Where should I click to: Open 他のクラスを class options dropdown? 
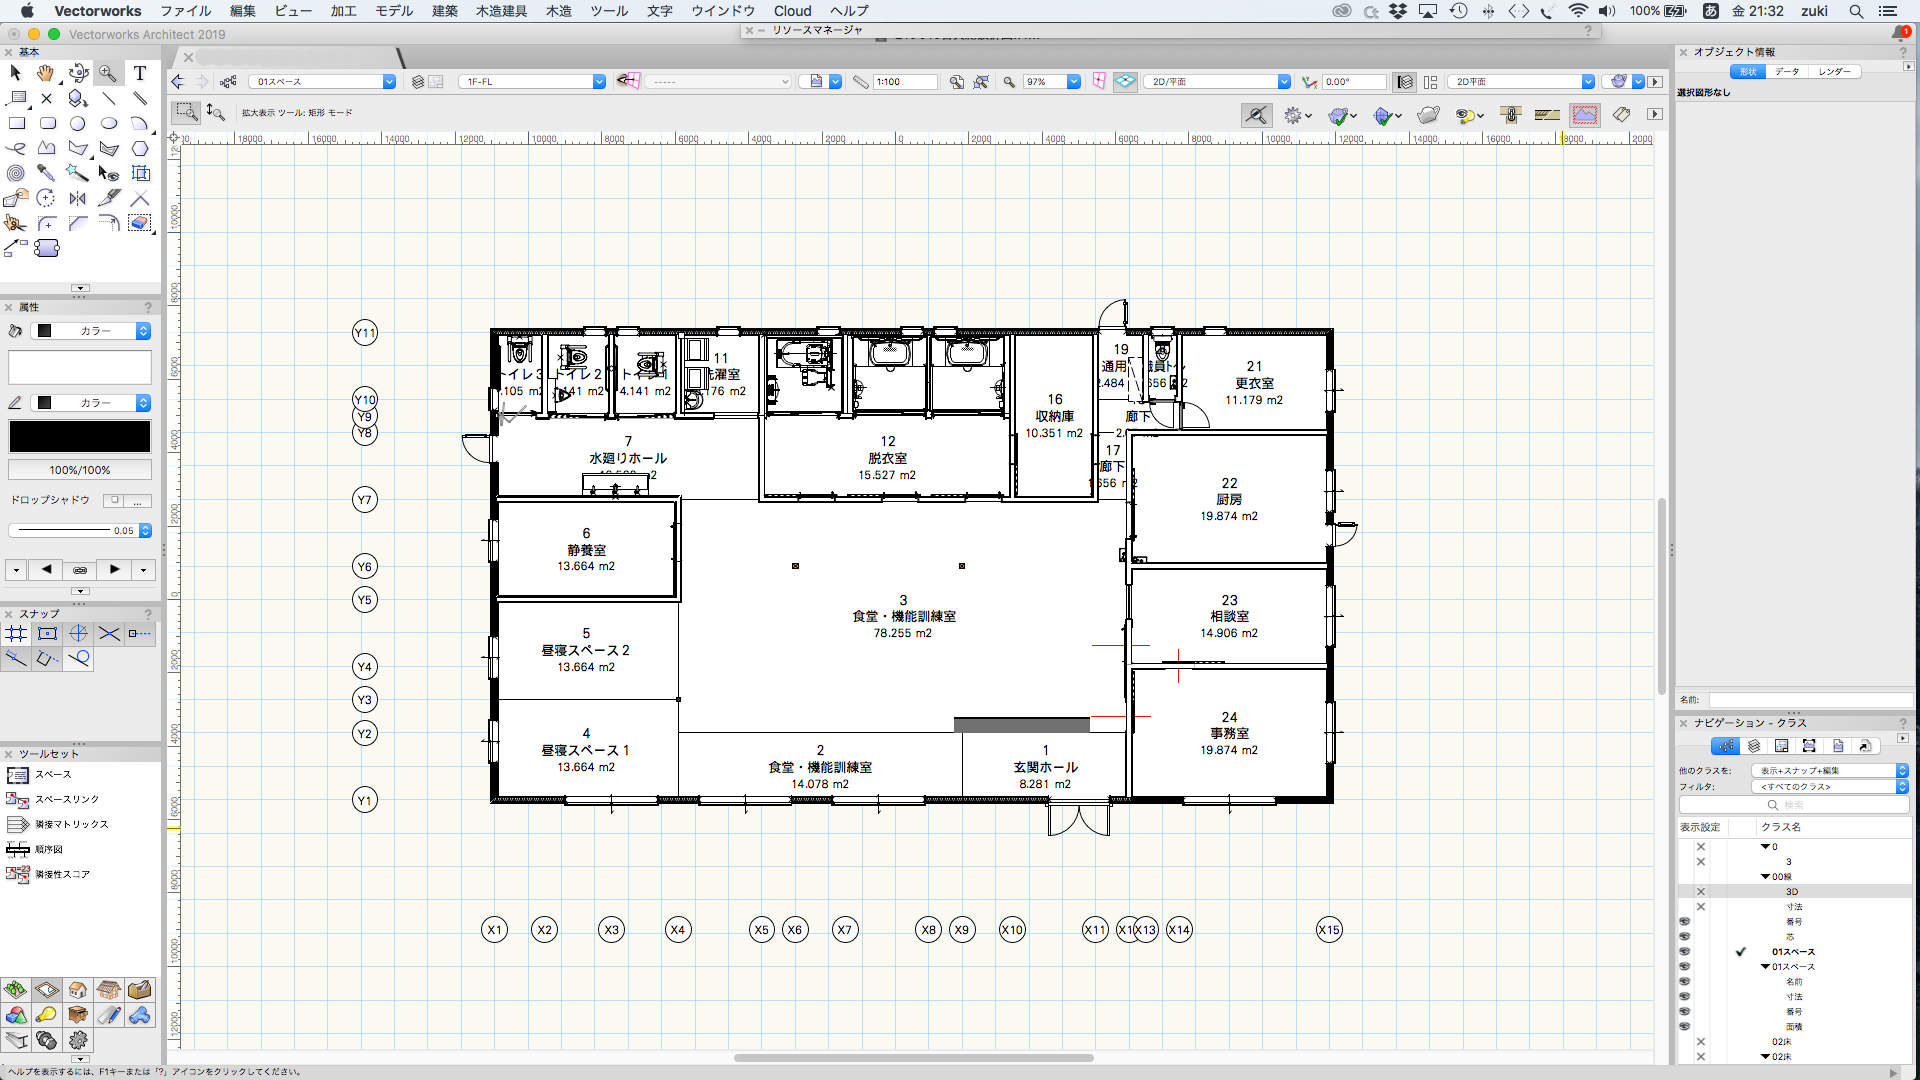click(1830, 771)
